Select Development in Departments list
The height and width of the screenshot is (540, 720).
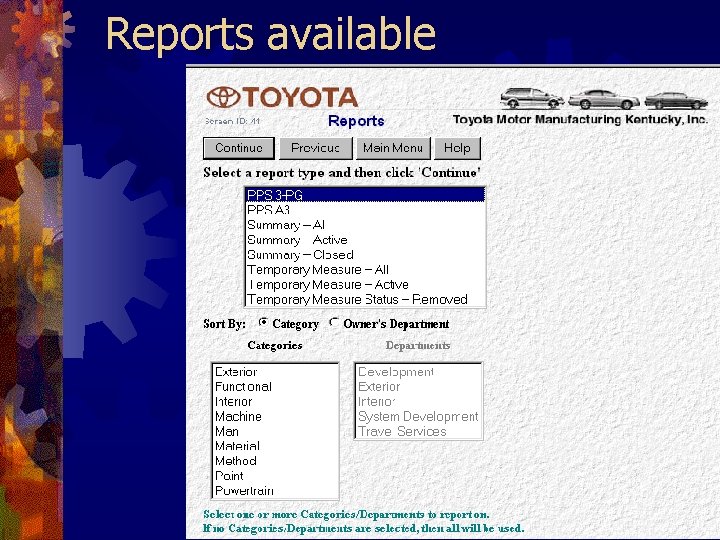pyautogui.click(x=418, y=372)
